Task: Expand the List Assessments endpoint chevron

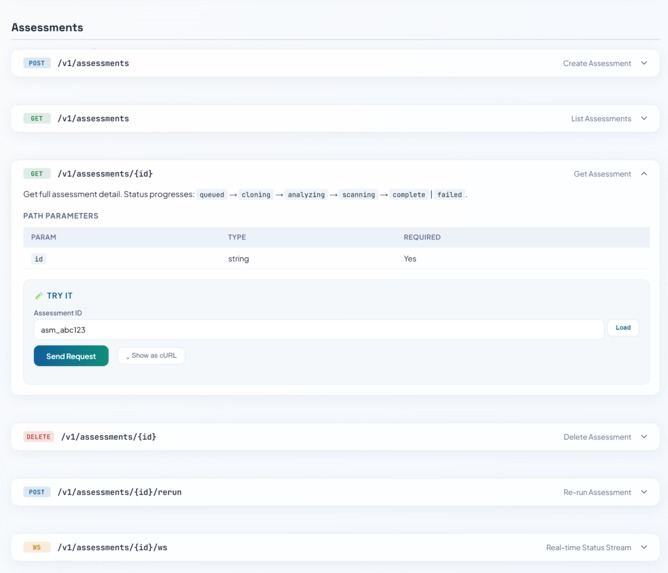Action: pos(644,118)
